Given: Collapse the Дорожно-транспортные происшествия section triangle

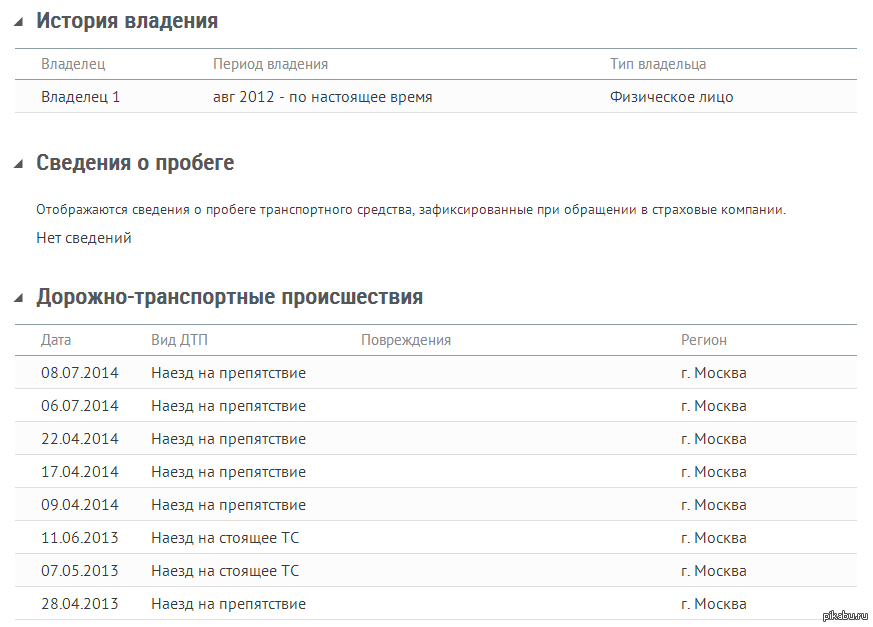Looking at the screenshot, I should tap(19, 298).
